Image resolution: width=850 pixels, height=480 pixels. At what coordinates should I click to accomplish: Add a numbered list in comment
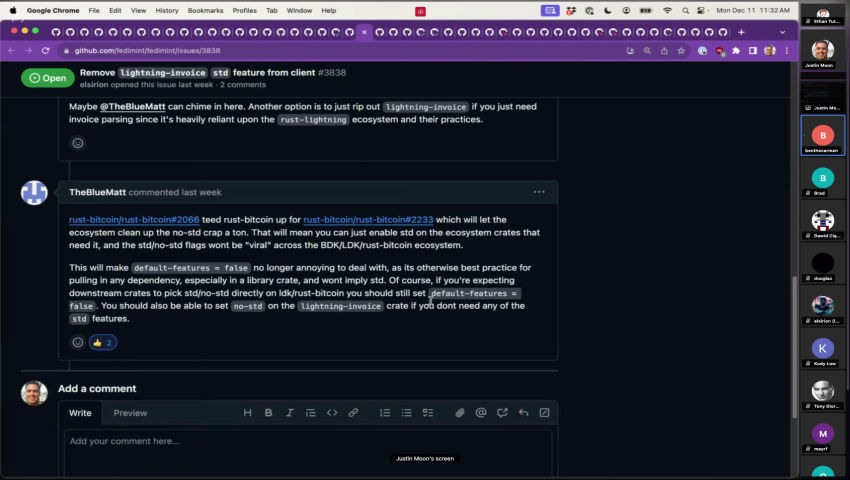(385, 412)
